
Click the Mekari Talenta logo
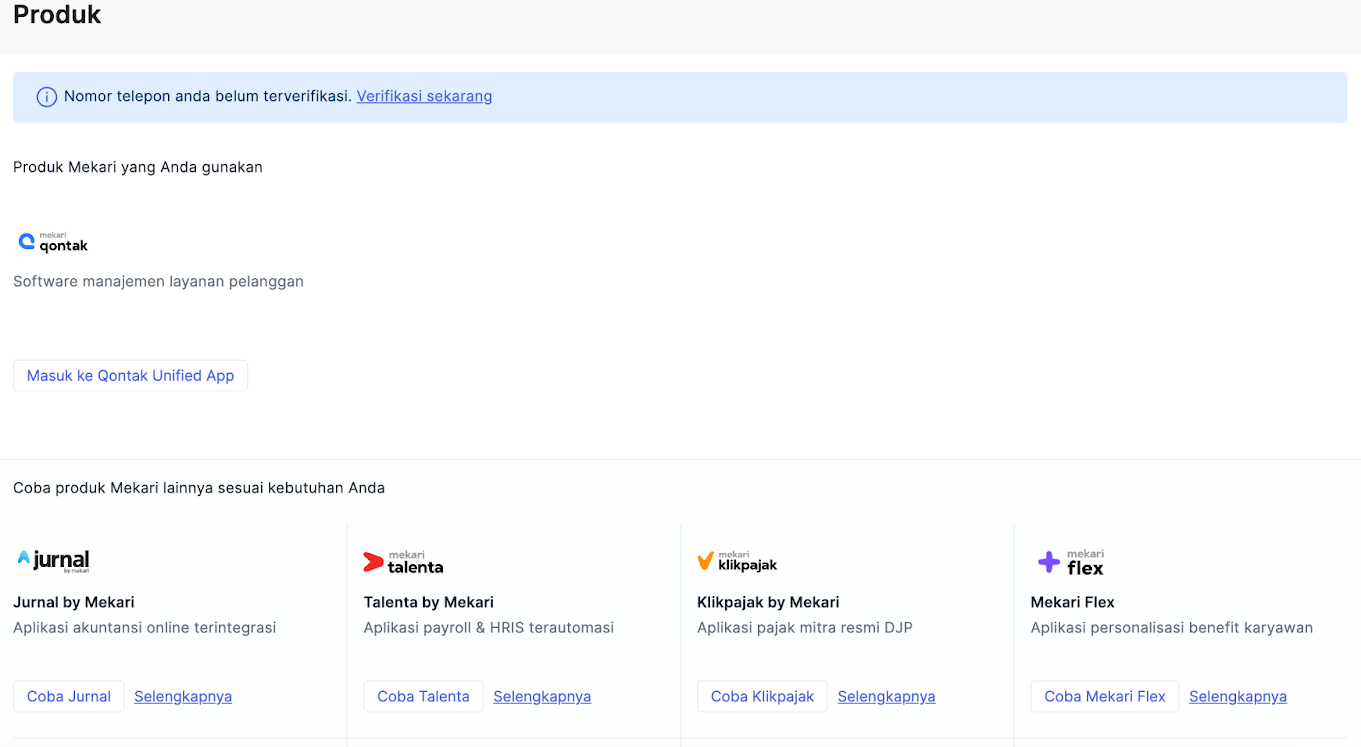(403, 562)
